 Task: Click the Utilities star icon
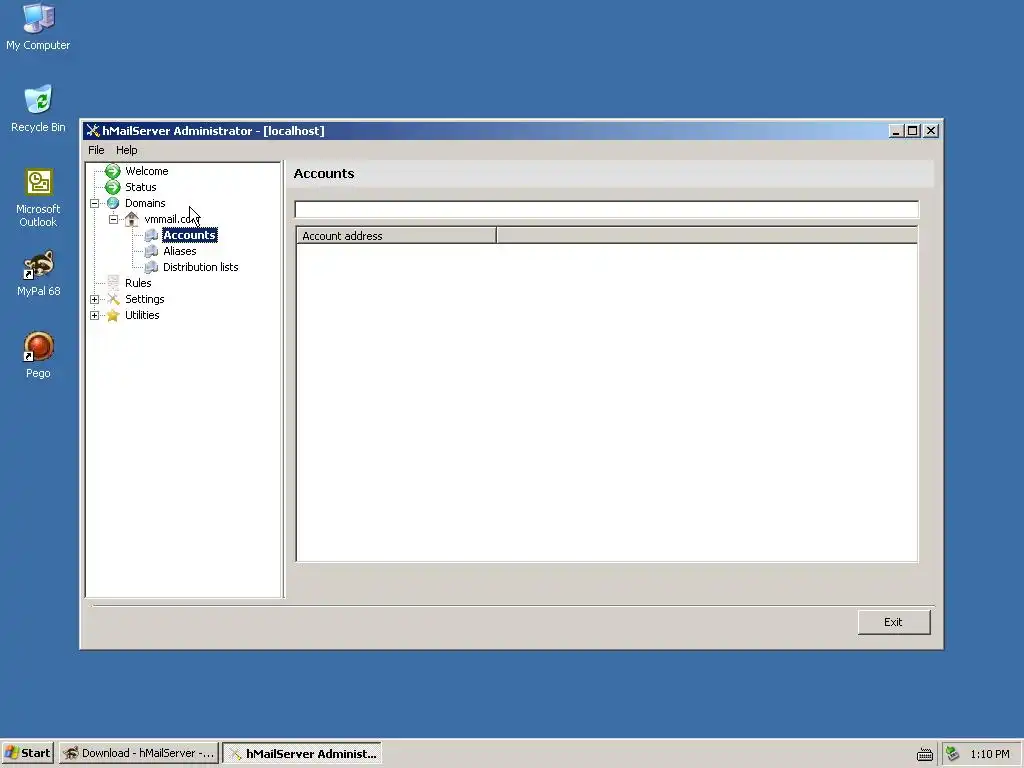[113, 315]
